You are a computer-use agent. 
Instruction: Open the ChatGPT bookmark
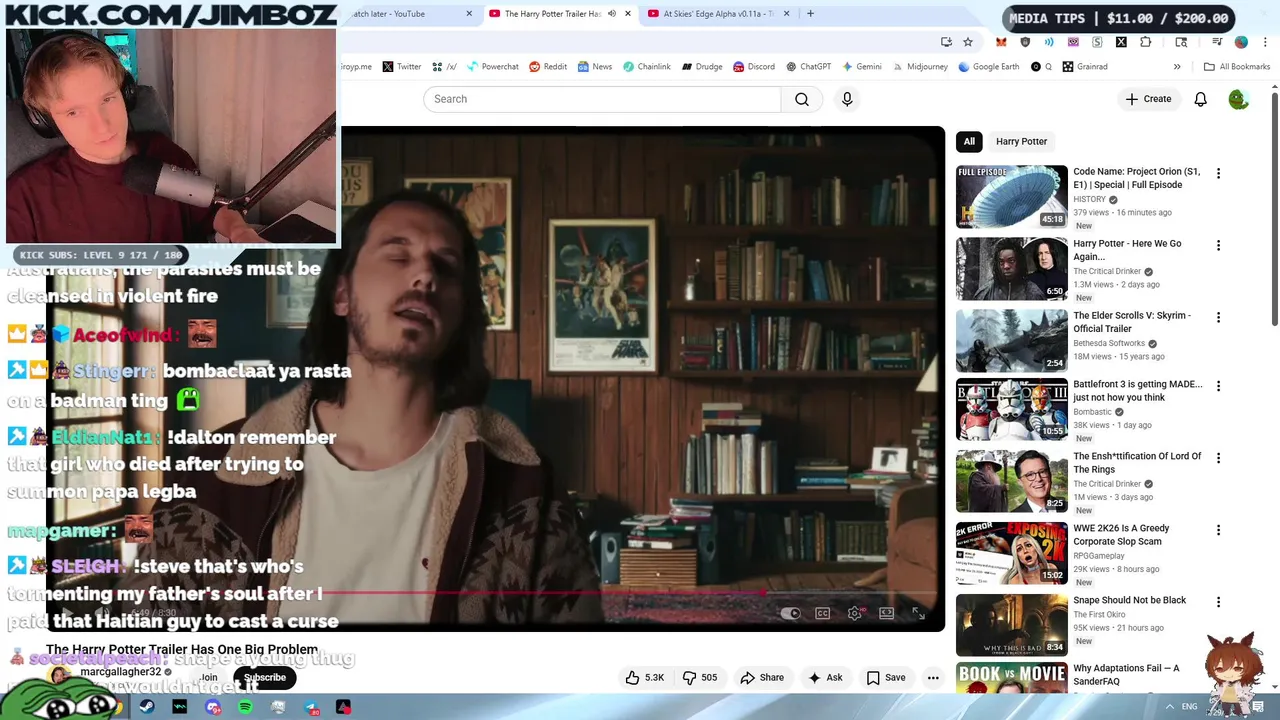click(x=808, y=67)
